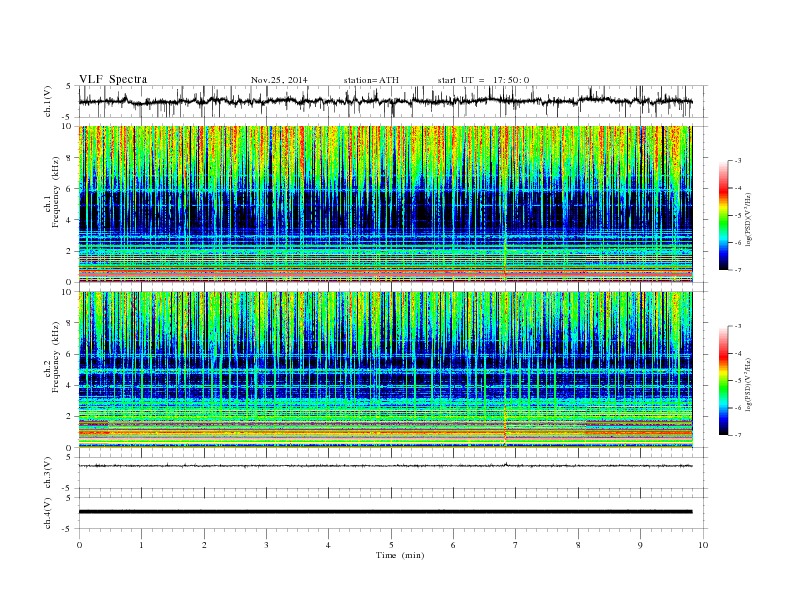This screenshot has height=612, width=792.
Task: Click the ch.2 spectrogram image
Action: pos(385,370)
